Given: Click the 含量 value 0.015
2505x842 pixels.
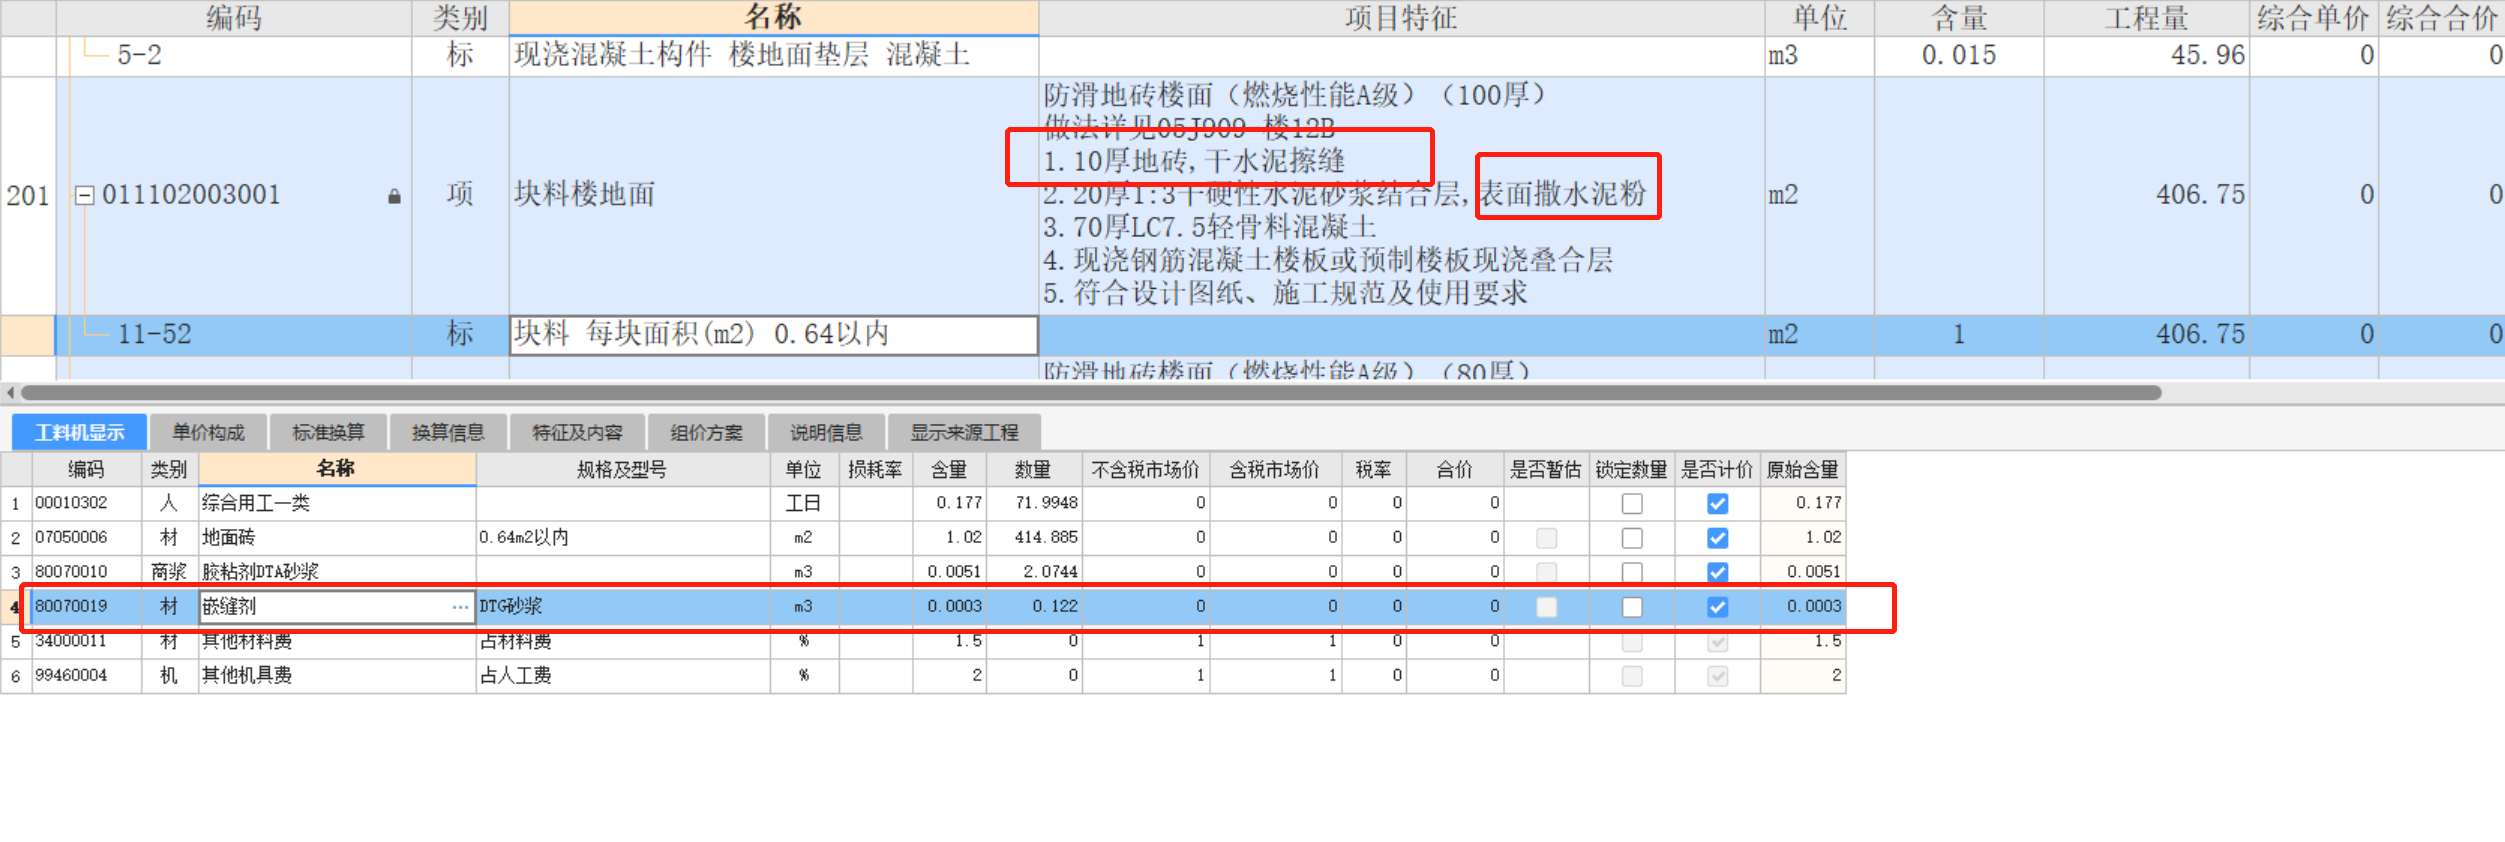Looking at the screenshot, I should (1958, 55).
